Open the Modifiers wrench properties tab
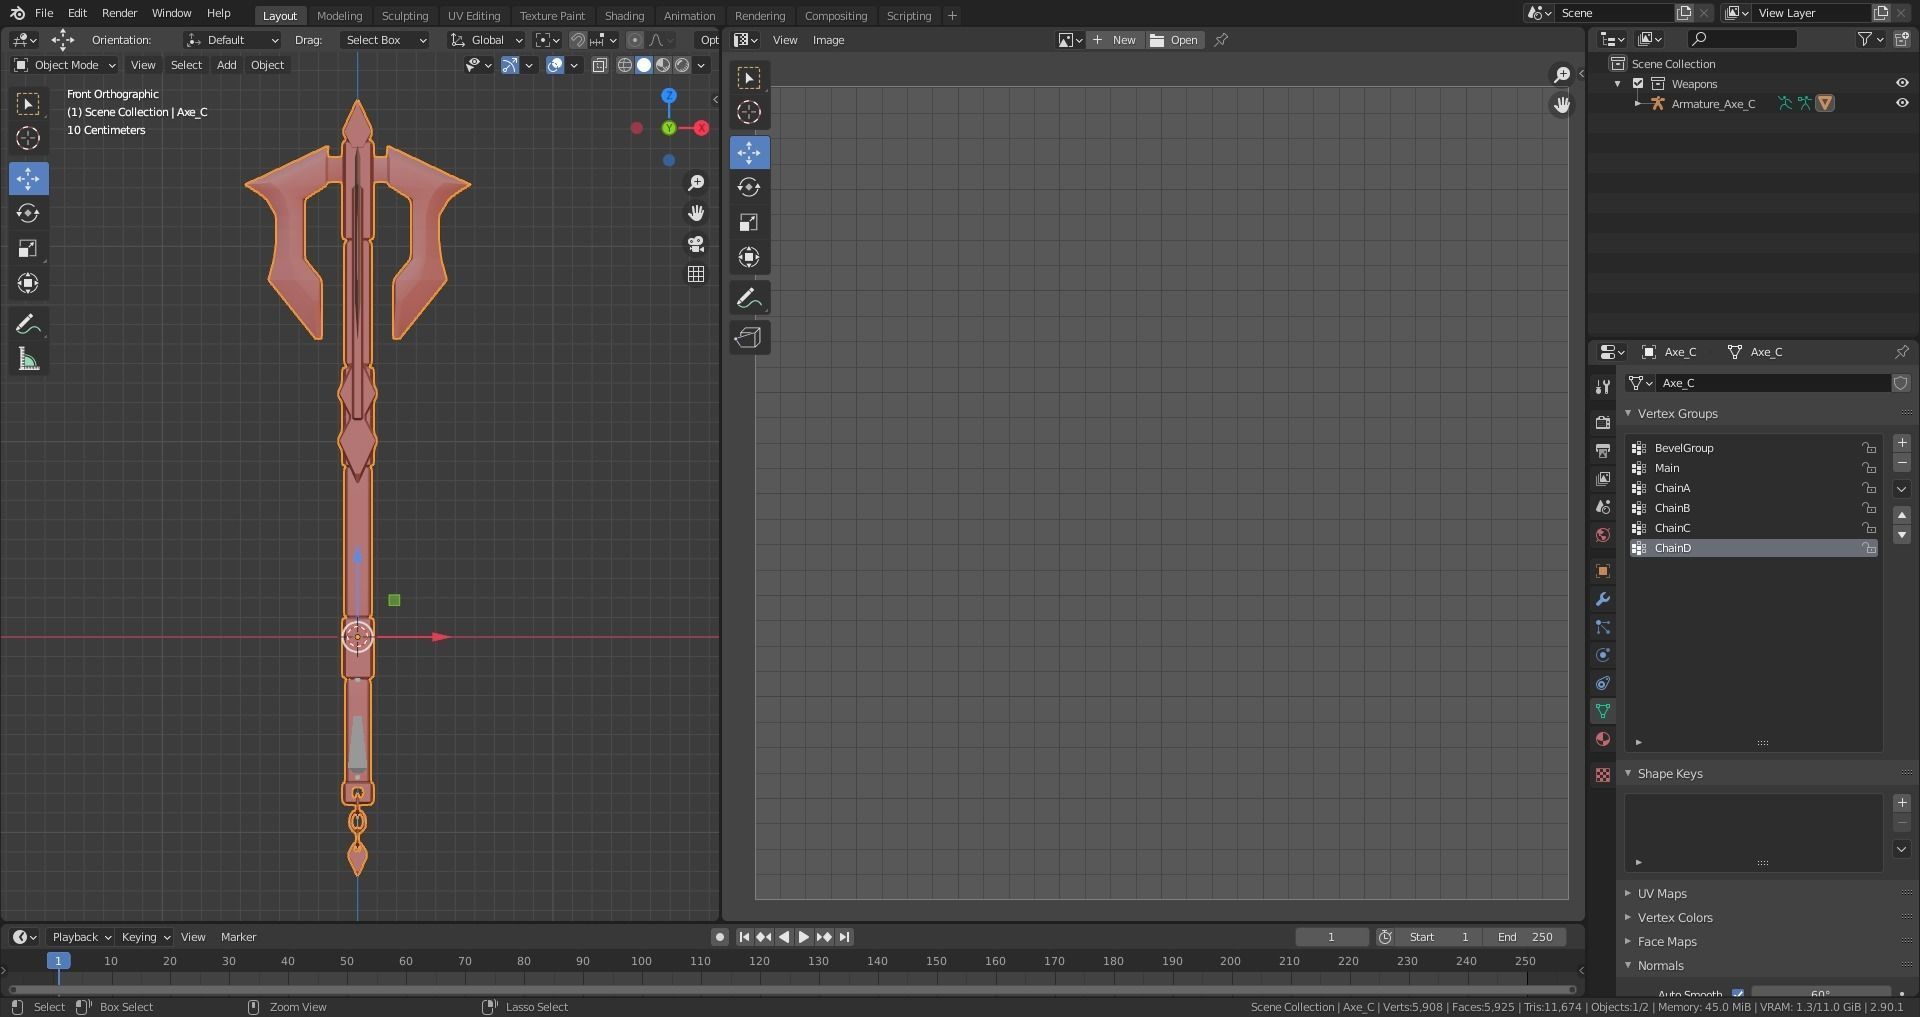Image resolution: width=1920 pixels, height=1017 pixels. click(1603, 599)
